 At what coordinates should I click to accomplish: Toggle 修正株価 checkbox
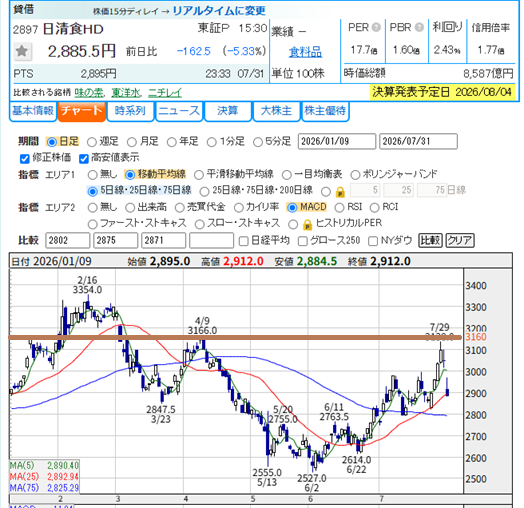(25, 158)
